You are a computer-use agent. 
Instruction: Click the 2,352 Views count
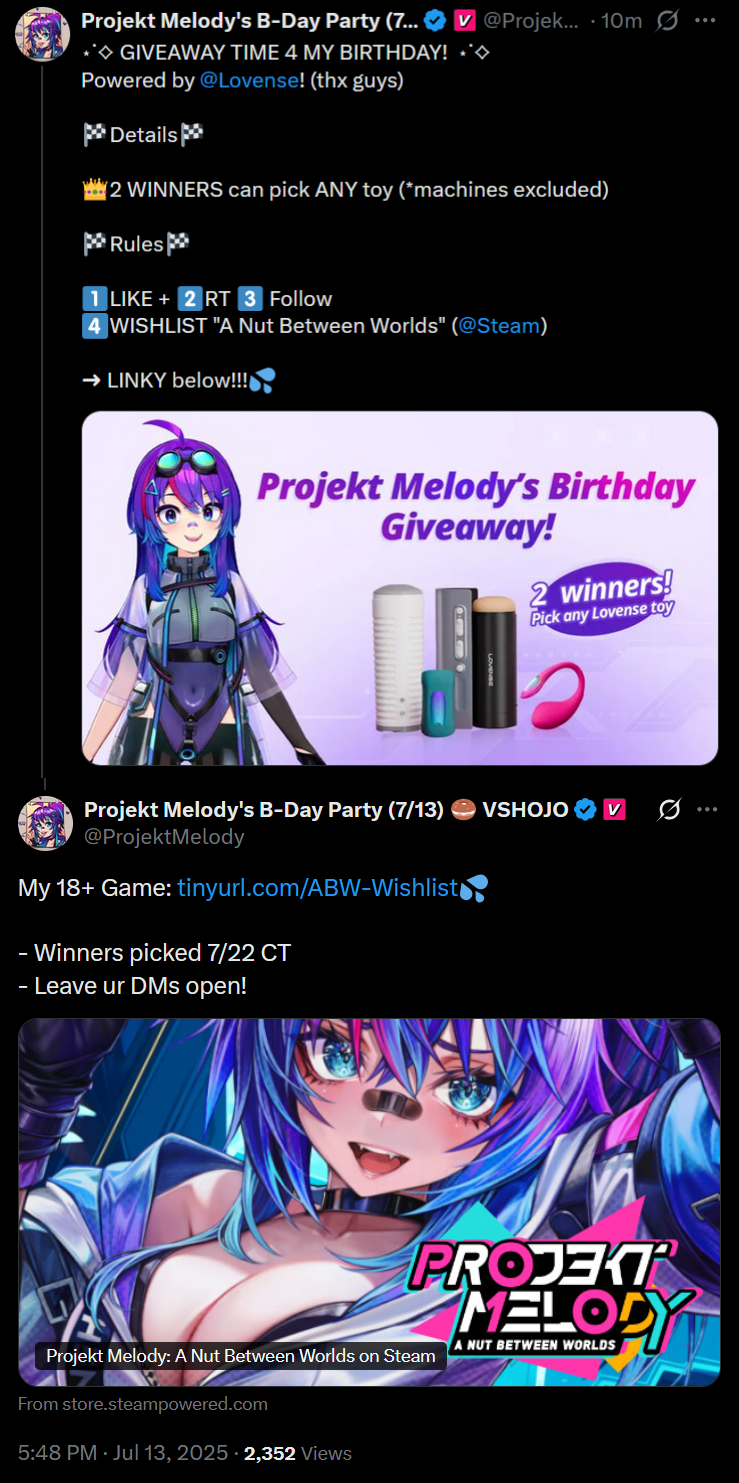298,1452
